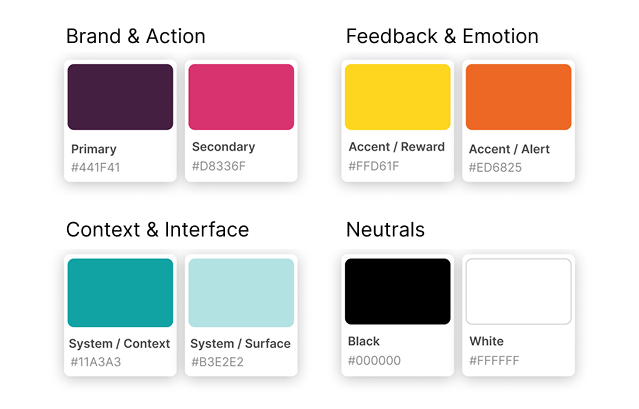This screenshot has width=639, height=409.
Task: Pick the White color swatch
Action: pos(518,291)
